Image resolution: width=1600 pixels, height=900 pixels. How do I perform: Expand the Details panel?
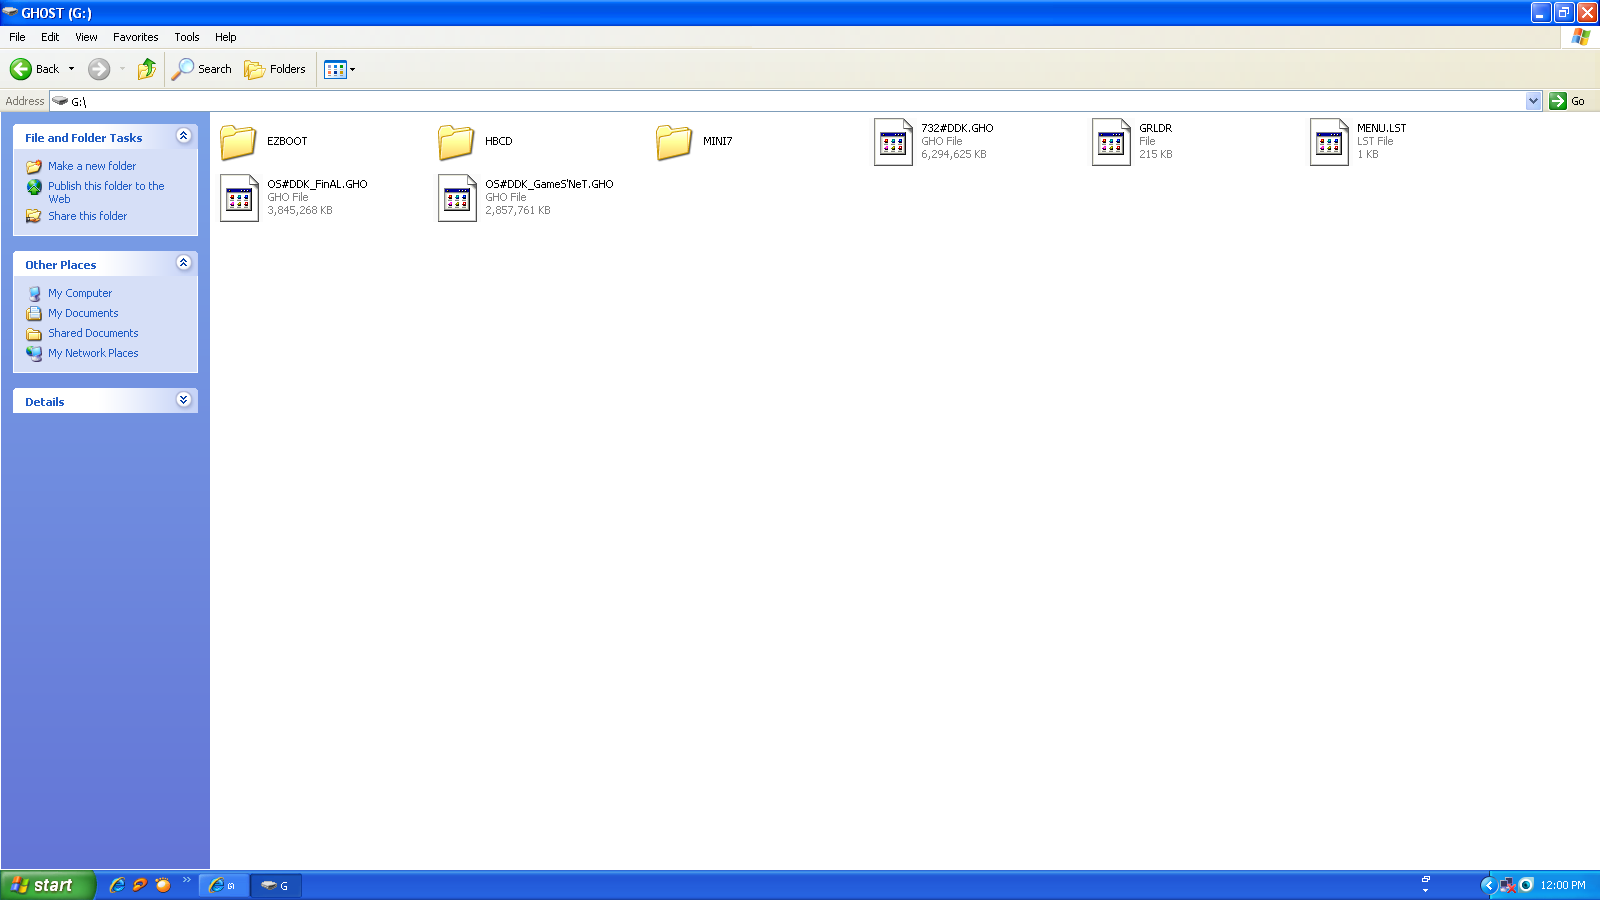[x=183, y=400]
